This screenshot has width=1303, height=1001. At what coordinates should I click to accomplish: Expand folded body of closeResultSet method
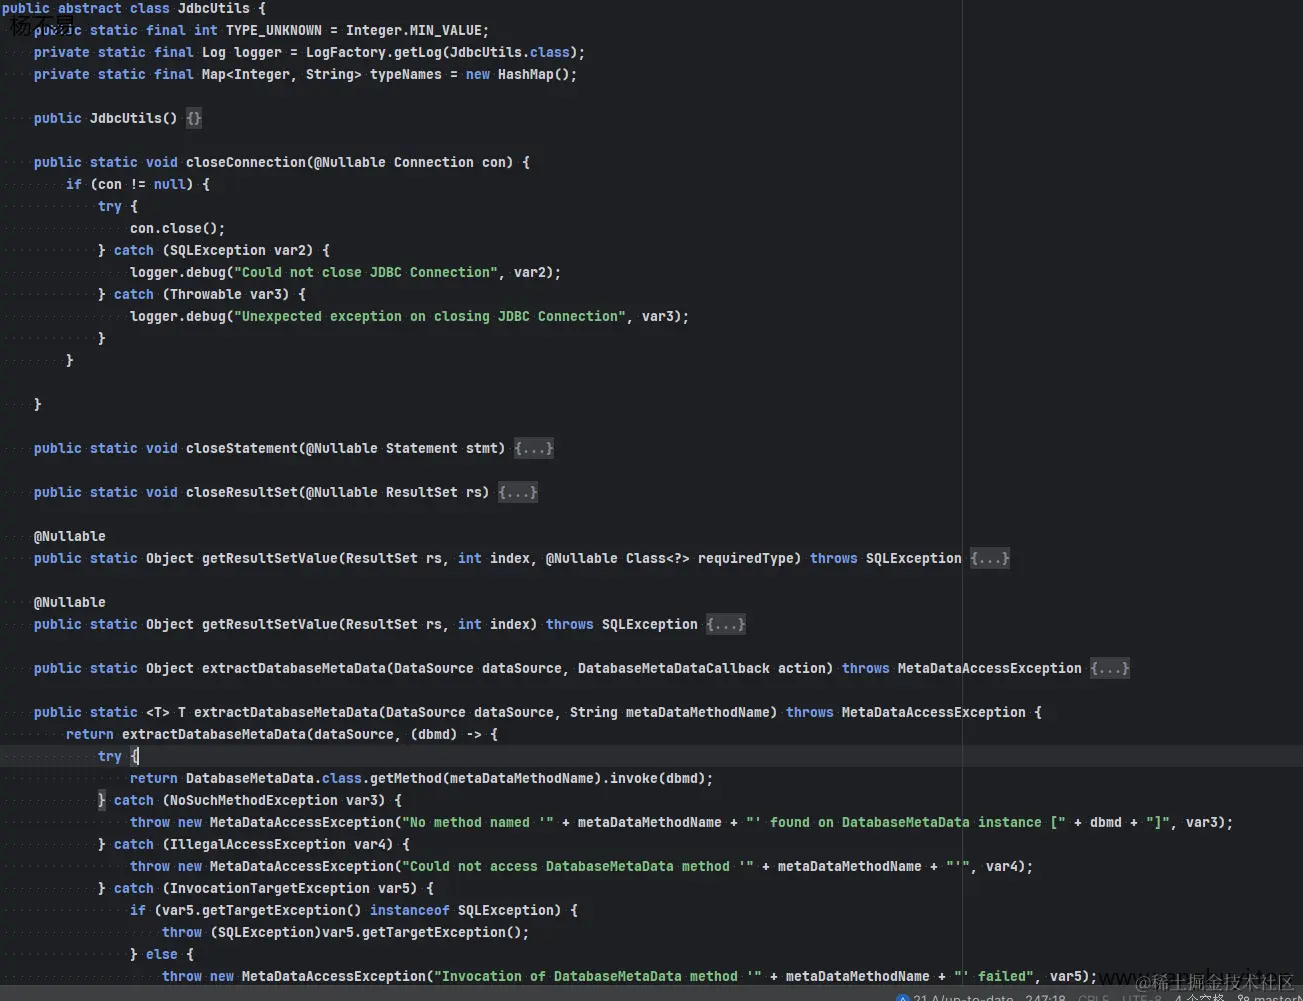518,492
